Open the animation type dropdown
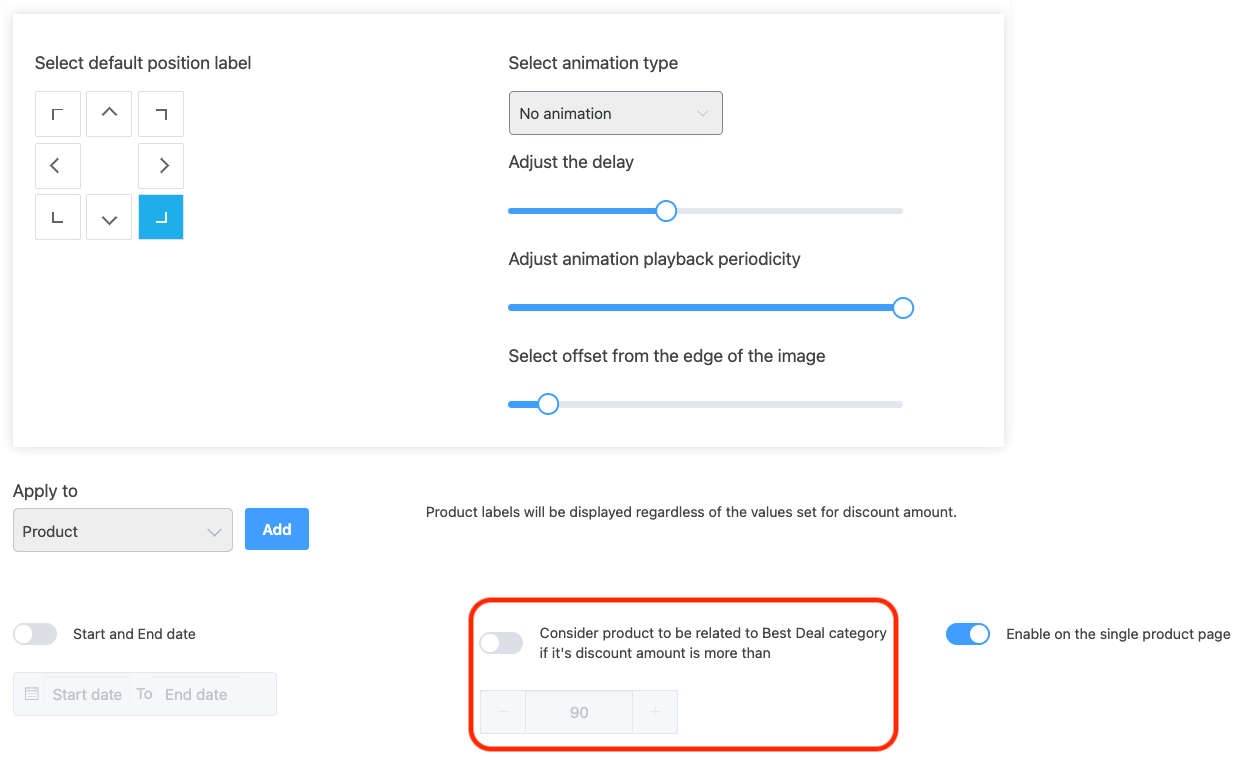The height and width of the screenshot is (760, 1255). (x=615, y=113)
